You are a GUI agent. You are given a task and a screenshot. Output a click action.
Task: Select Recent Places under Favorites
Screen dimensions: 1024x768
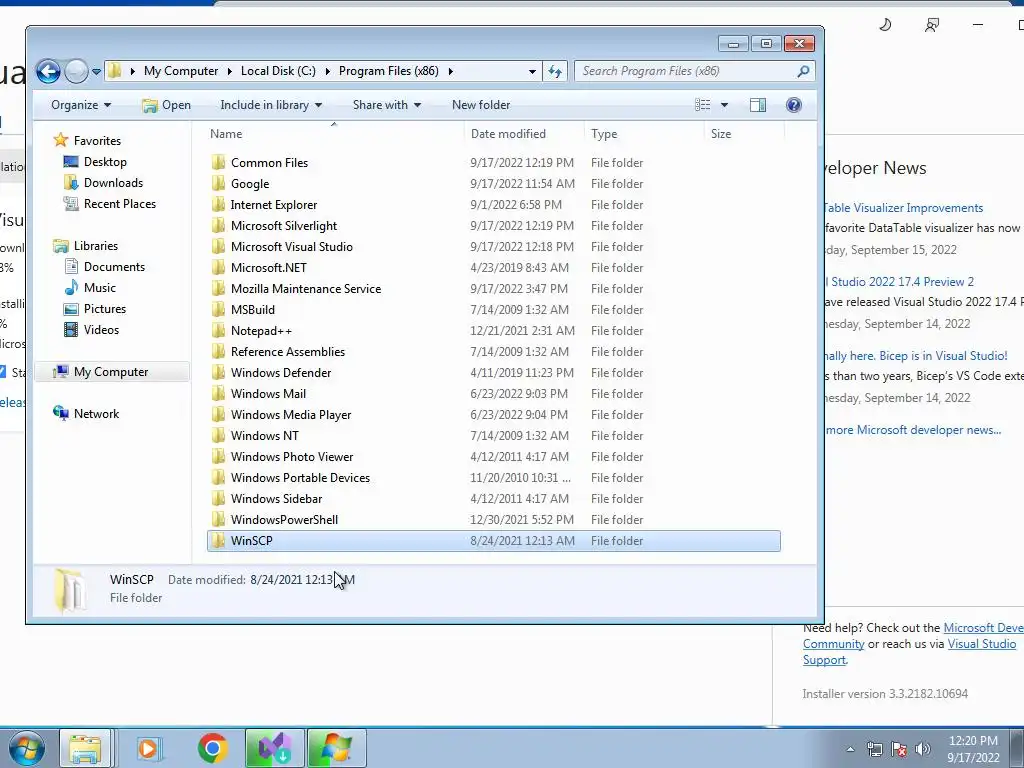(120, 204)
